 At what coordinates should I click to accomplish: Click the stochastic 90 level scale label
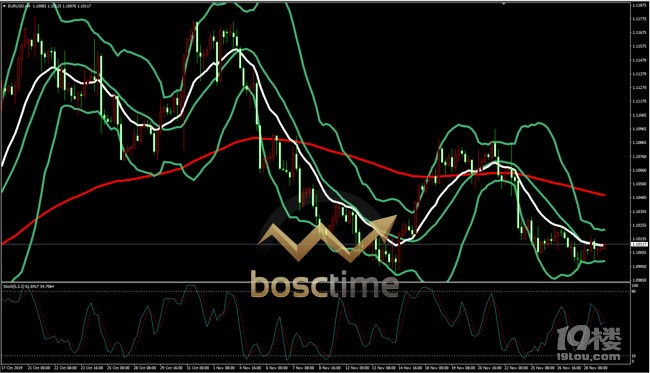tap(634, 291)
